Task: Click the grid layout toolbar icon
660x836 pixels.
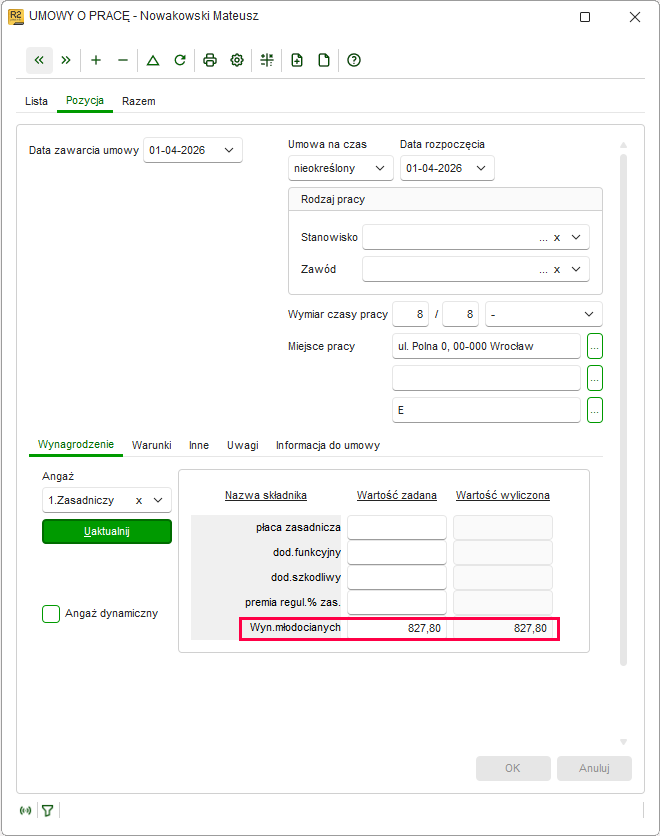Action: 267,60
